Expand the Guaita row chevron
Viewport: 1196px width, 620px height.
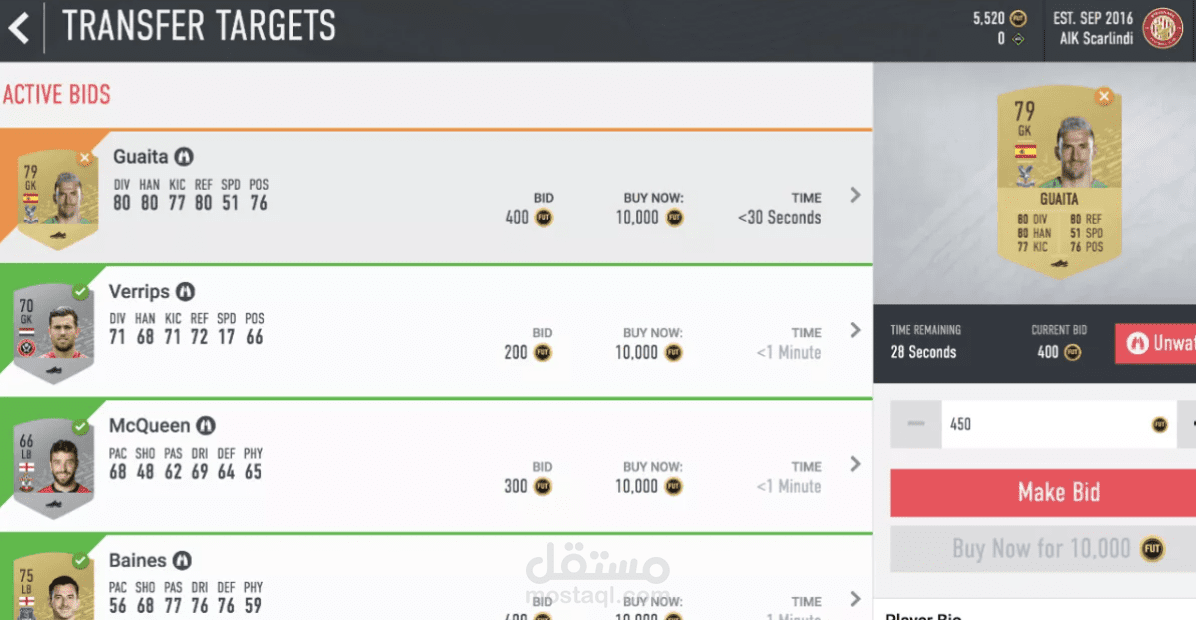(855, 195)
